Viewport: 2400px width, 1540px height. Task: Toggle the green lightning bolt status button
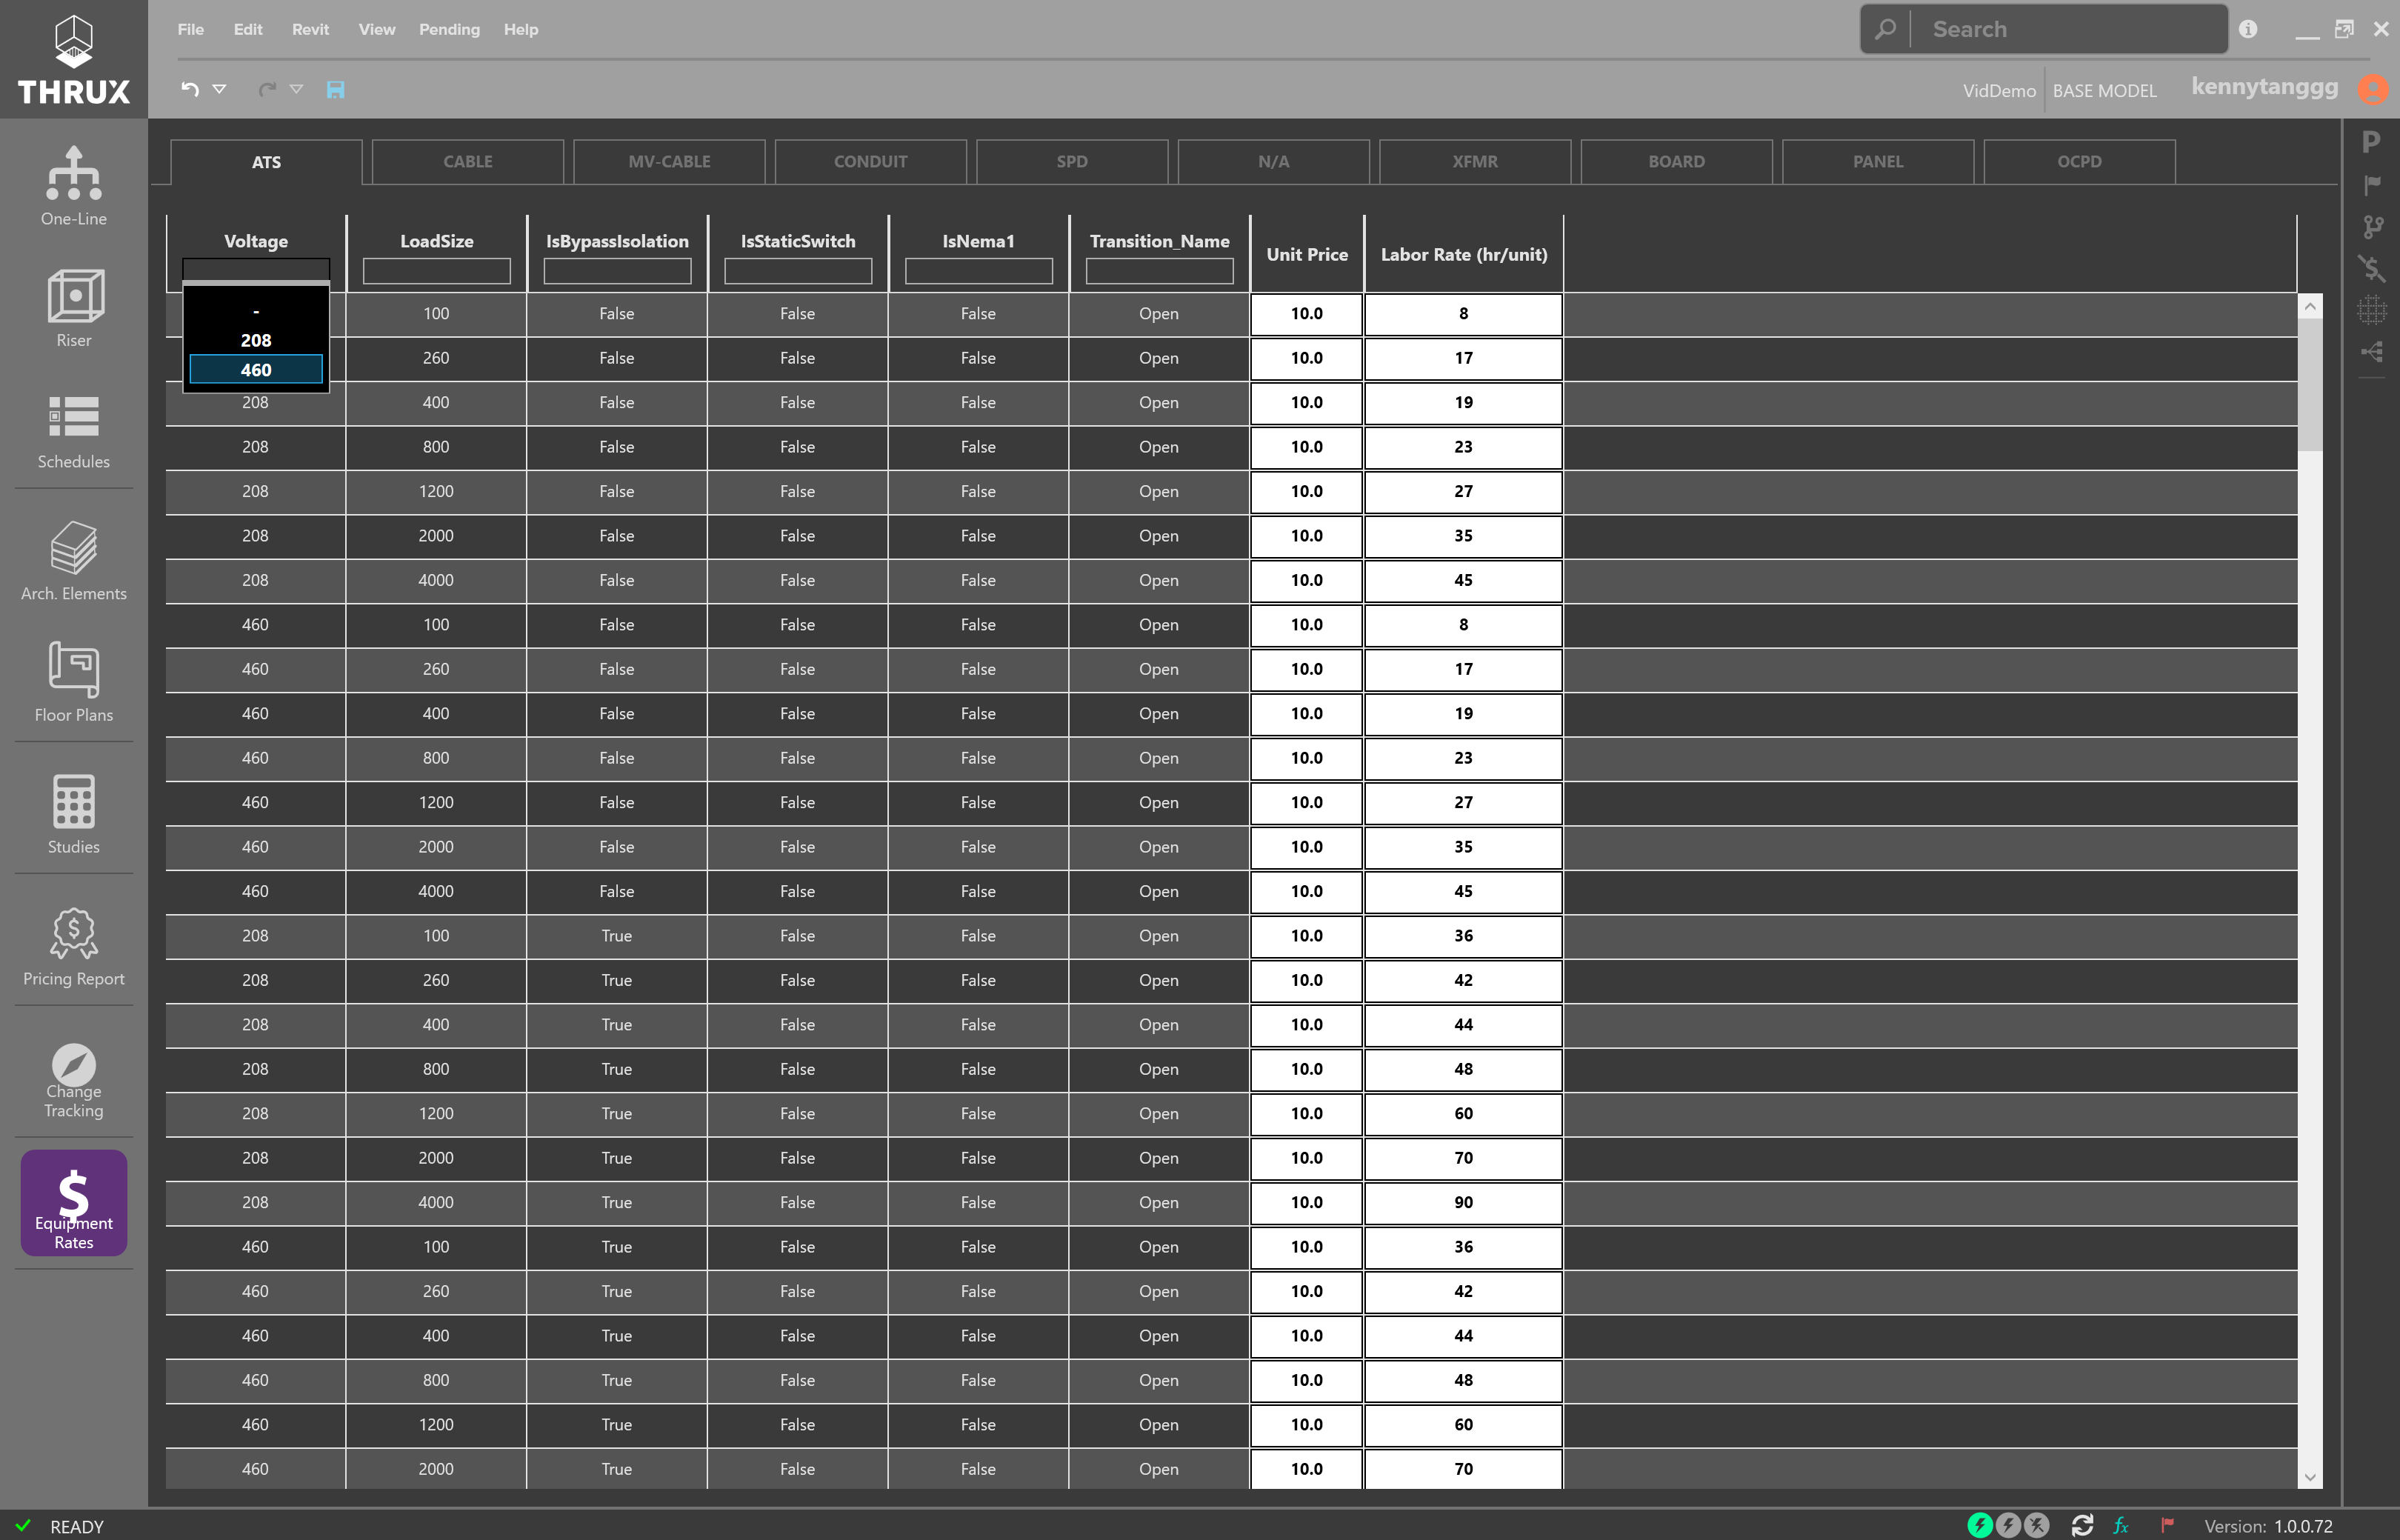[x=1980, y=1525]
